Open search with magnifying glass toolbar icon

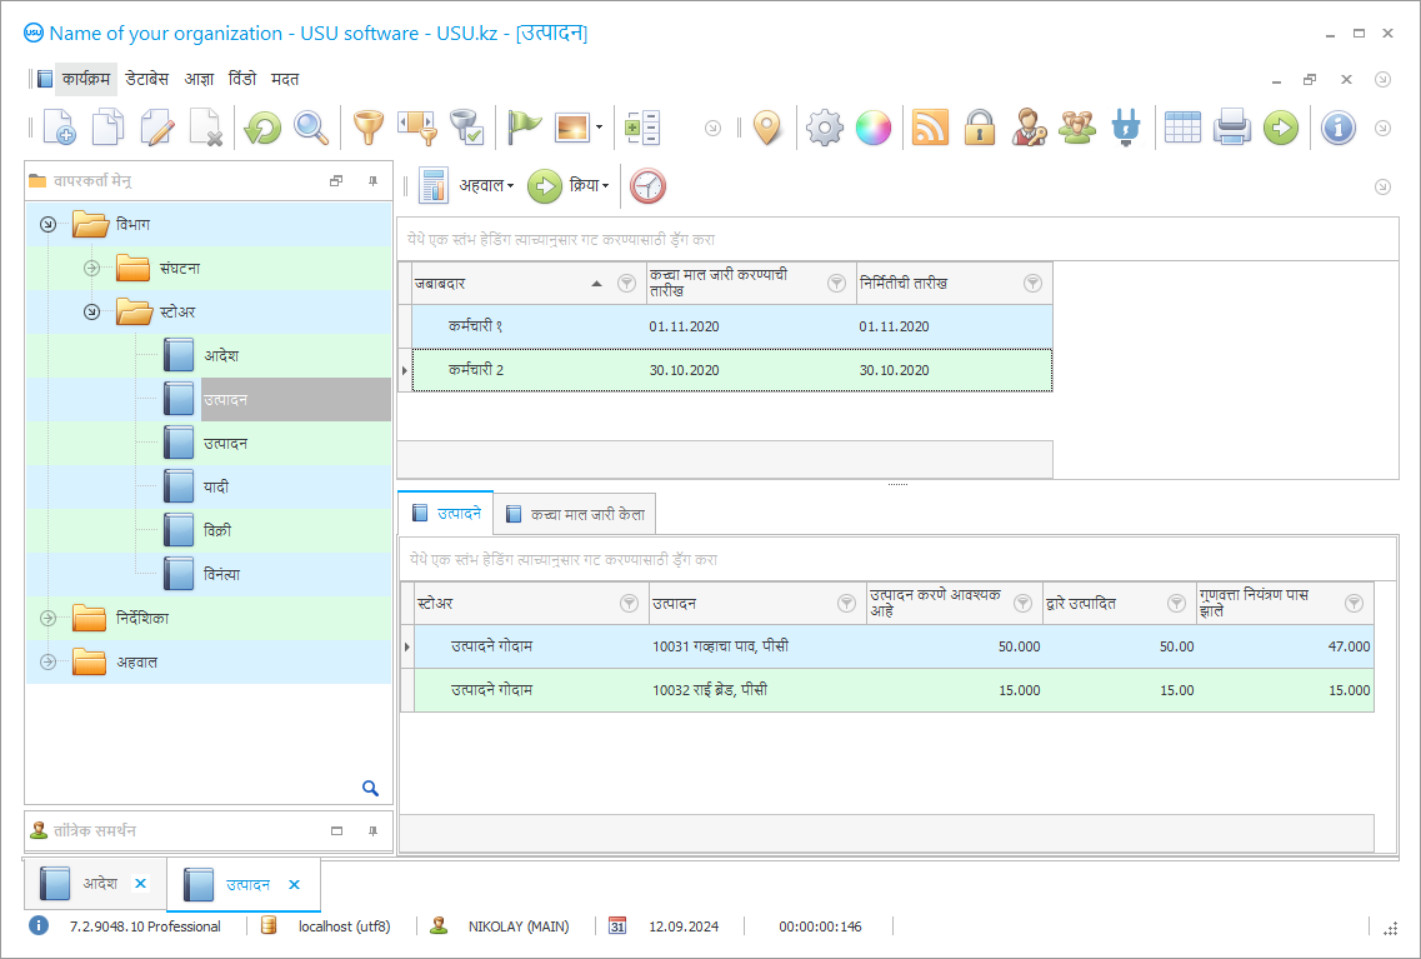(311, 127)
